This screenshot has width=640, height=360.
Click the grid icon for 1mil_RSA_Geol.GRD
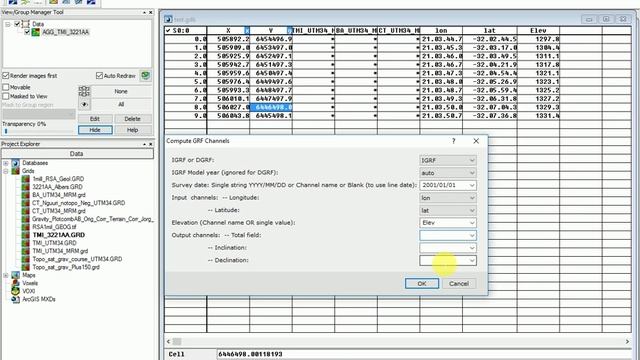click(x=26, y=179)
